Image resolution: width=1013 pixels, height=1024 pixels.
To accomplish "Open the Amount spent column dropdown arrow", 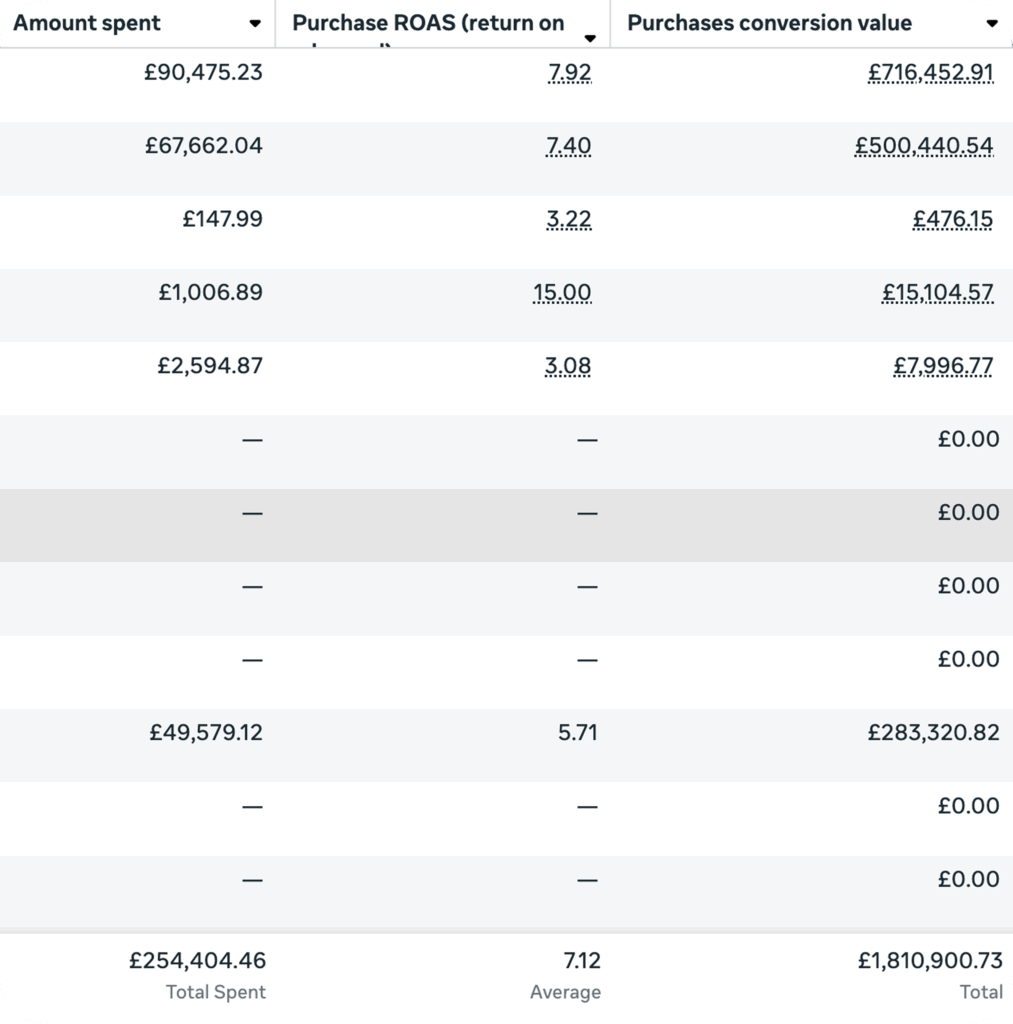I will tap(255, 24).
